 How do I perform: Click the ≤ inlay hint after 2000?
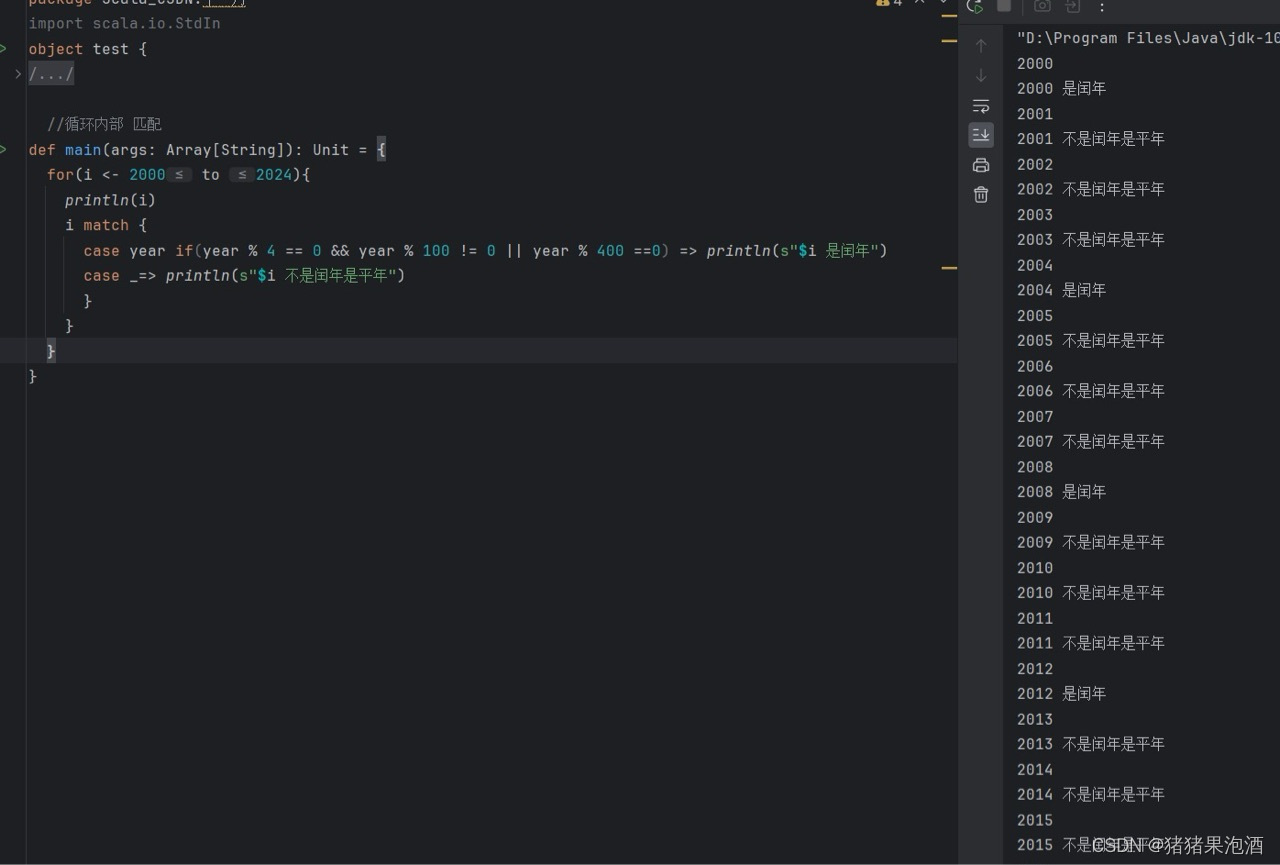(180, 174)
